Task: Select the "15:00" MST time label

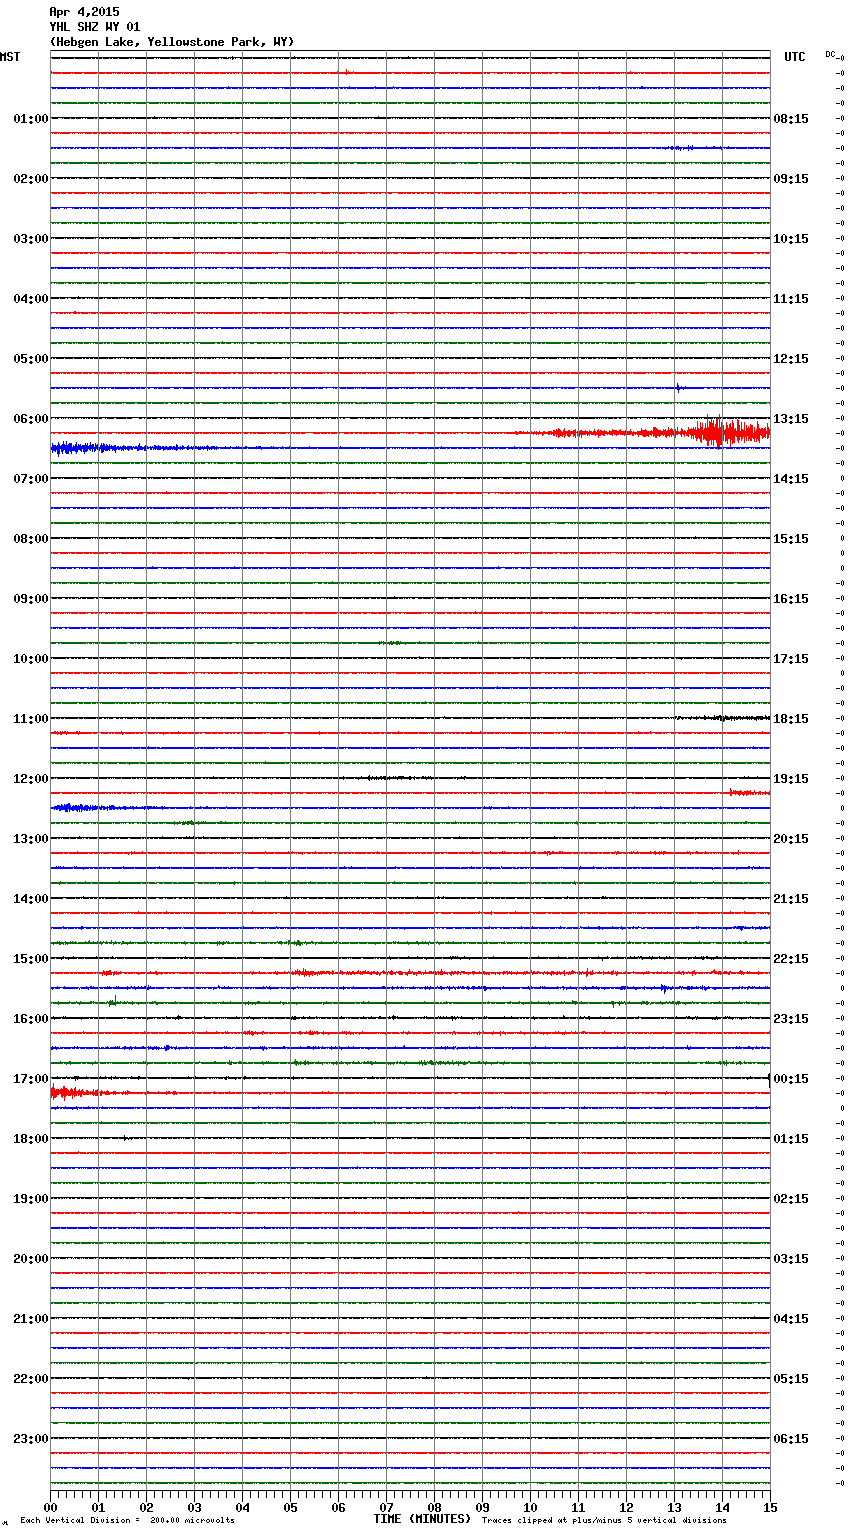Action: 31,959
